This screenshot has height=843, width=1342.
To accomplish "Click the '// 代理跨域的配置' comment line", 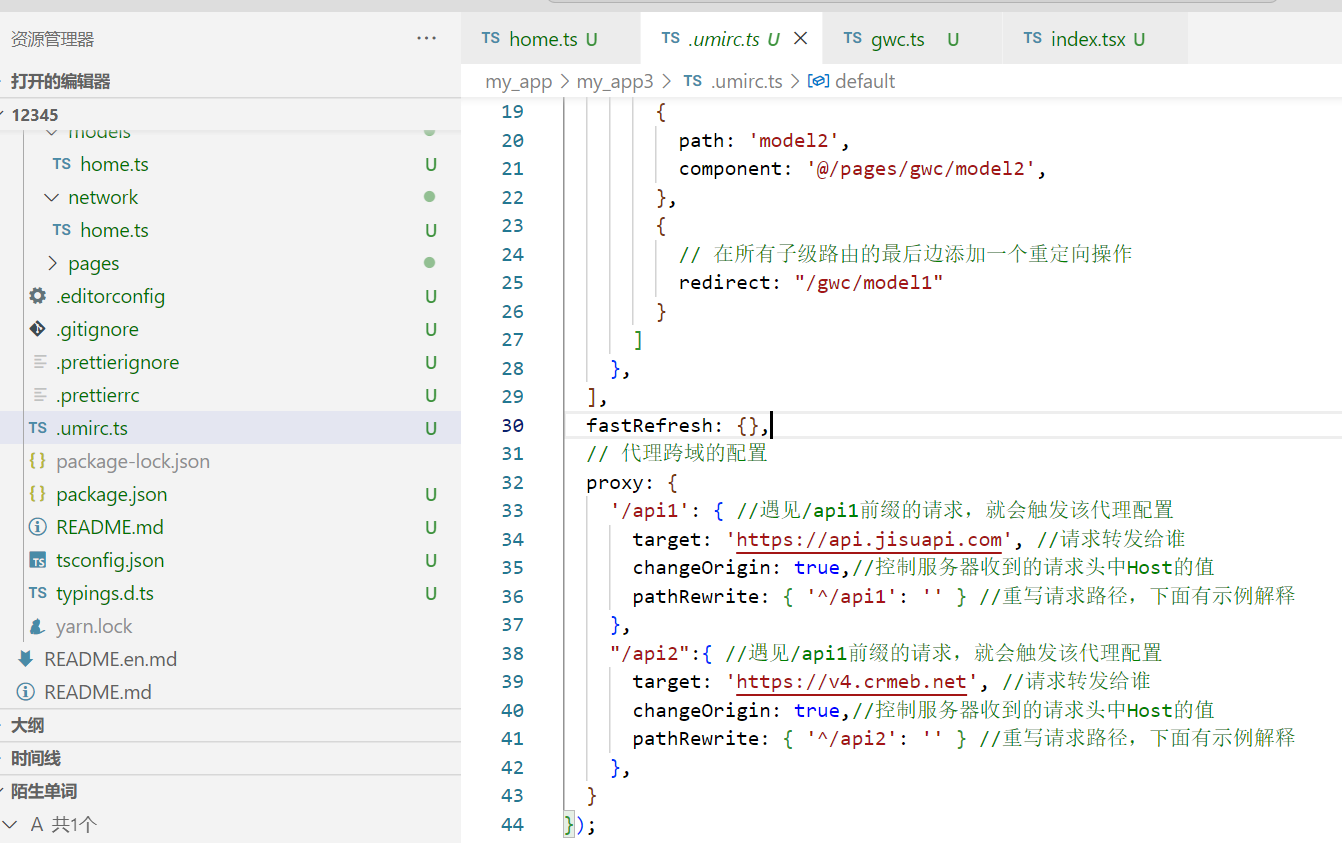I will (x=677, y=454).
